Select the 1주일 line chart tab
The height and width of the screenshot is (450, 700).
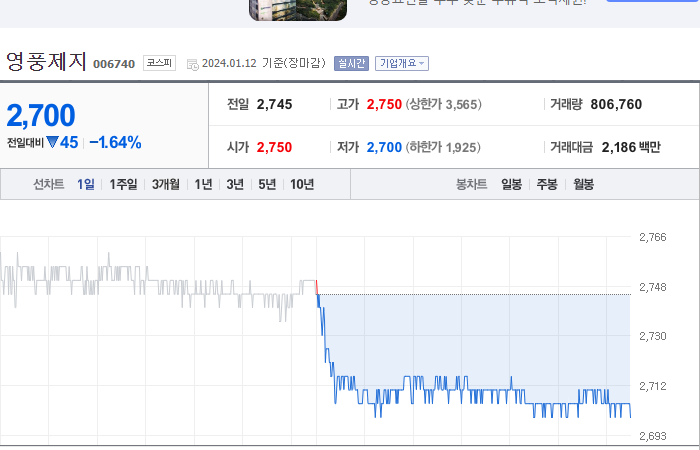[123, 184]
